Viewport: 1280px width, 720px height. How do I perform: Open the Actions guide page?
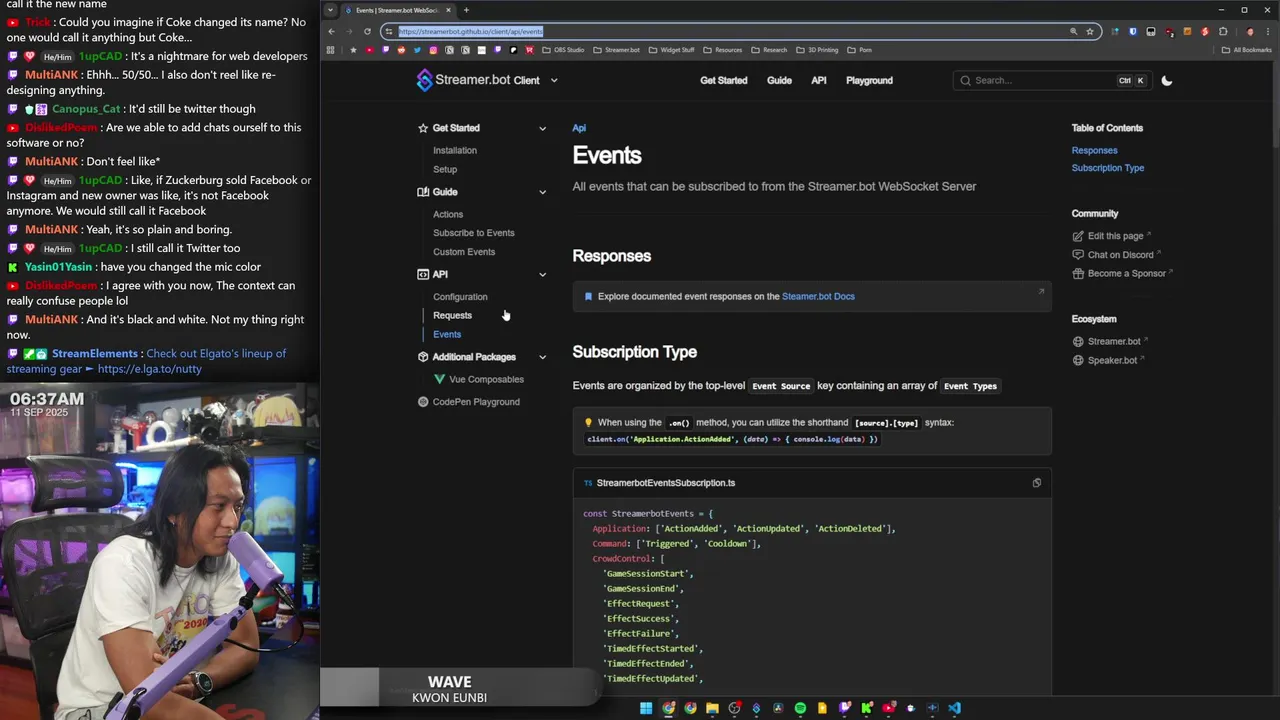pyautogui.click(x=448, y=214)
